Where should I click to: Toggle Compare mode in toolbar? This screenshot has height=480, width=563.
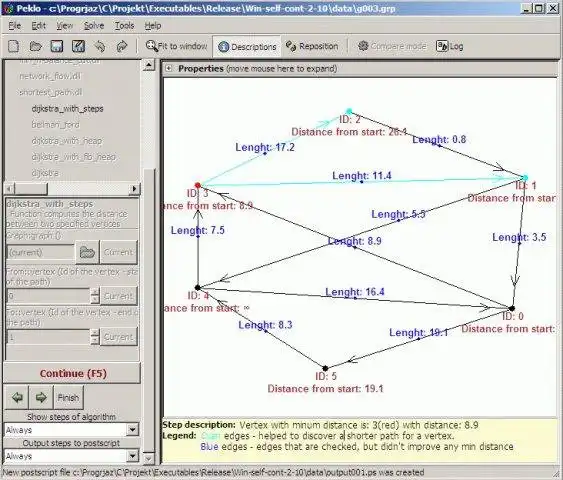(x=392, y=46)
